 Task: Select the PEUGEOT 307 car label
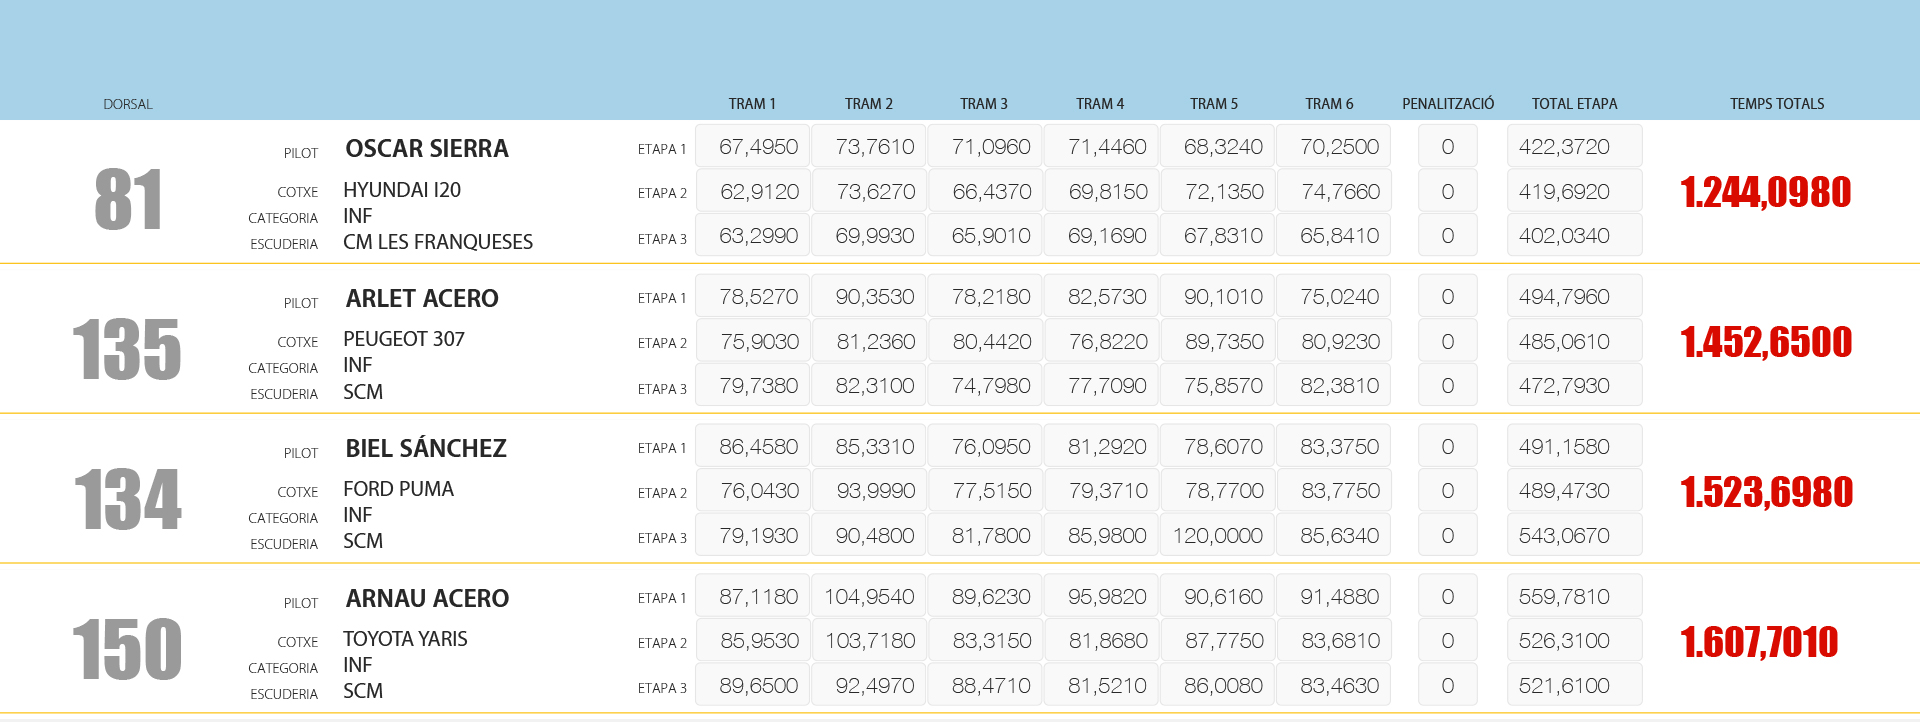[404, 339]
